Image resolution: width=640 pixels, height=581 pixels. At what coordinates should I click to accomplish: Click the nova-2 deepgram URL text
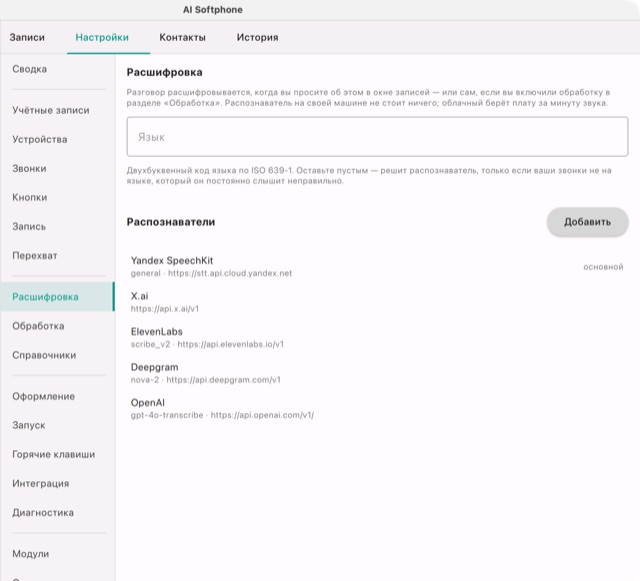pos(206,380)
